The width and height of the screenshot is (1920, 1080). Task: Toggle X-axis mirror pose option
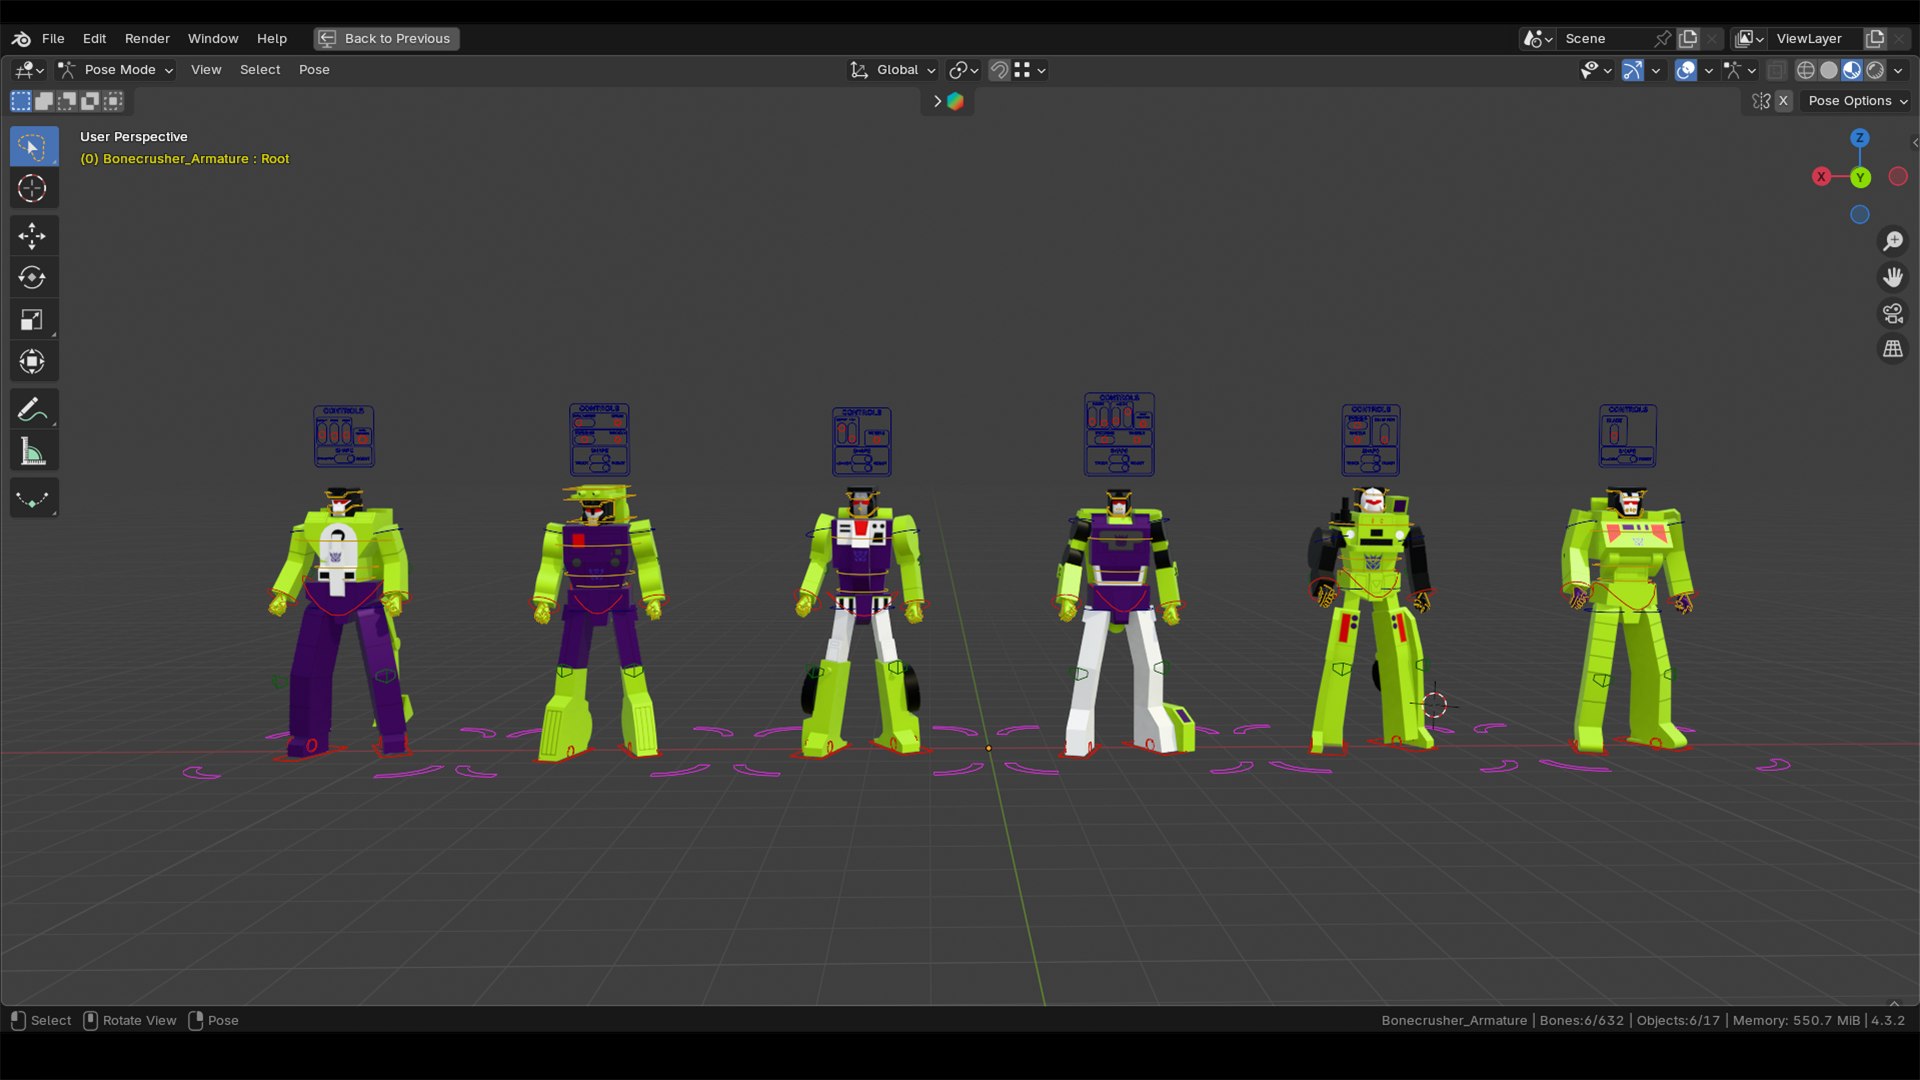(x=1783, y=101)
